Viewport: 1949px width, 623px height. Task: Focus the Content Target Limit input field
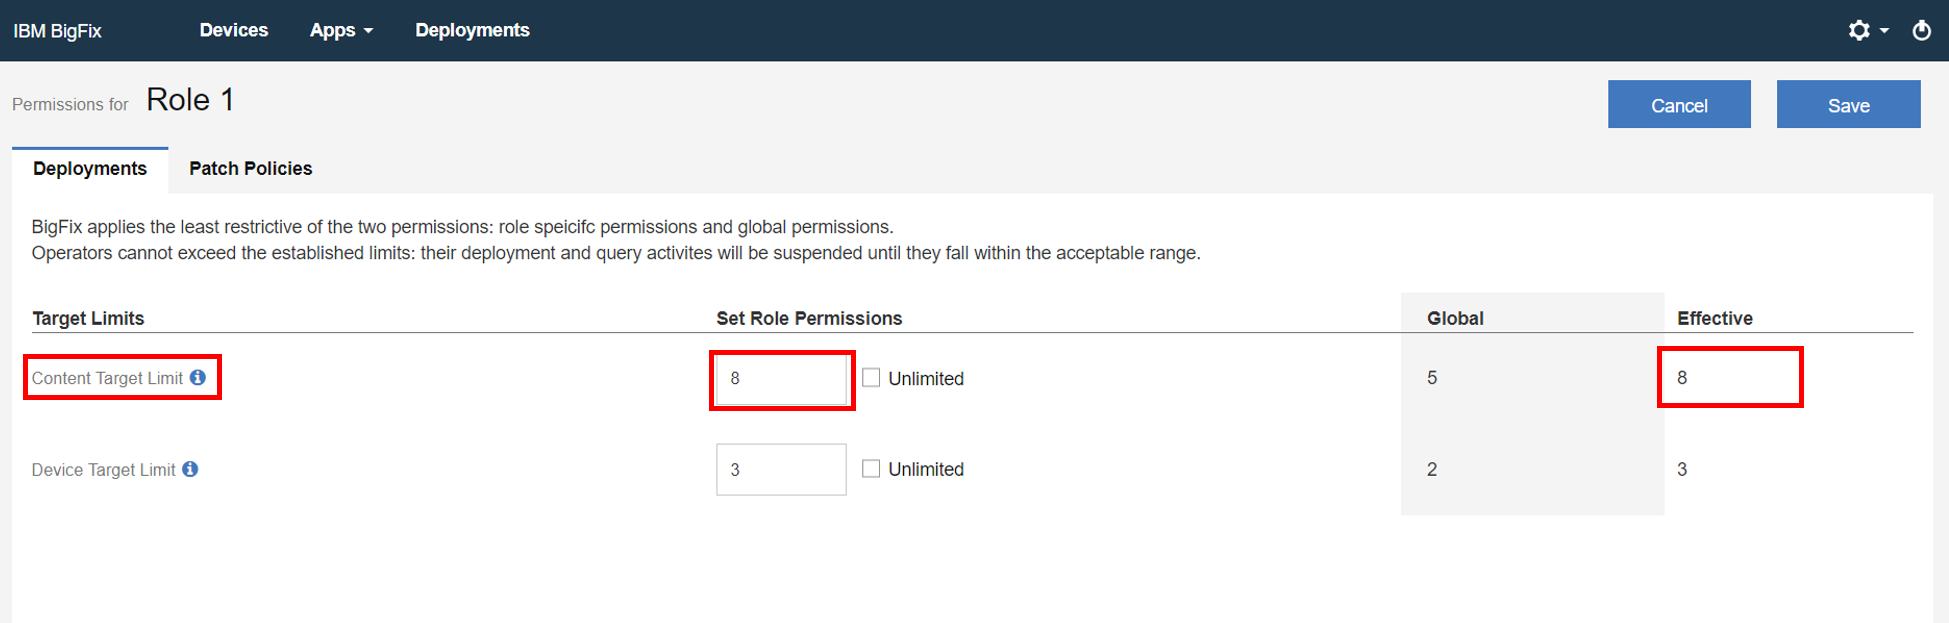[x=781, y=379]
